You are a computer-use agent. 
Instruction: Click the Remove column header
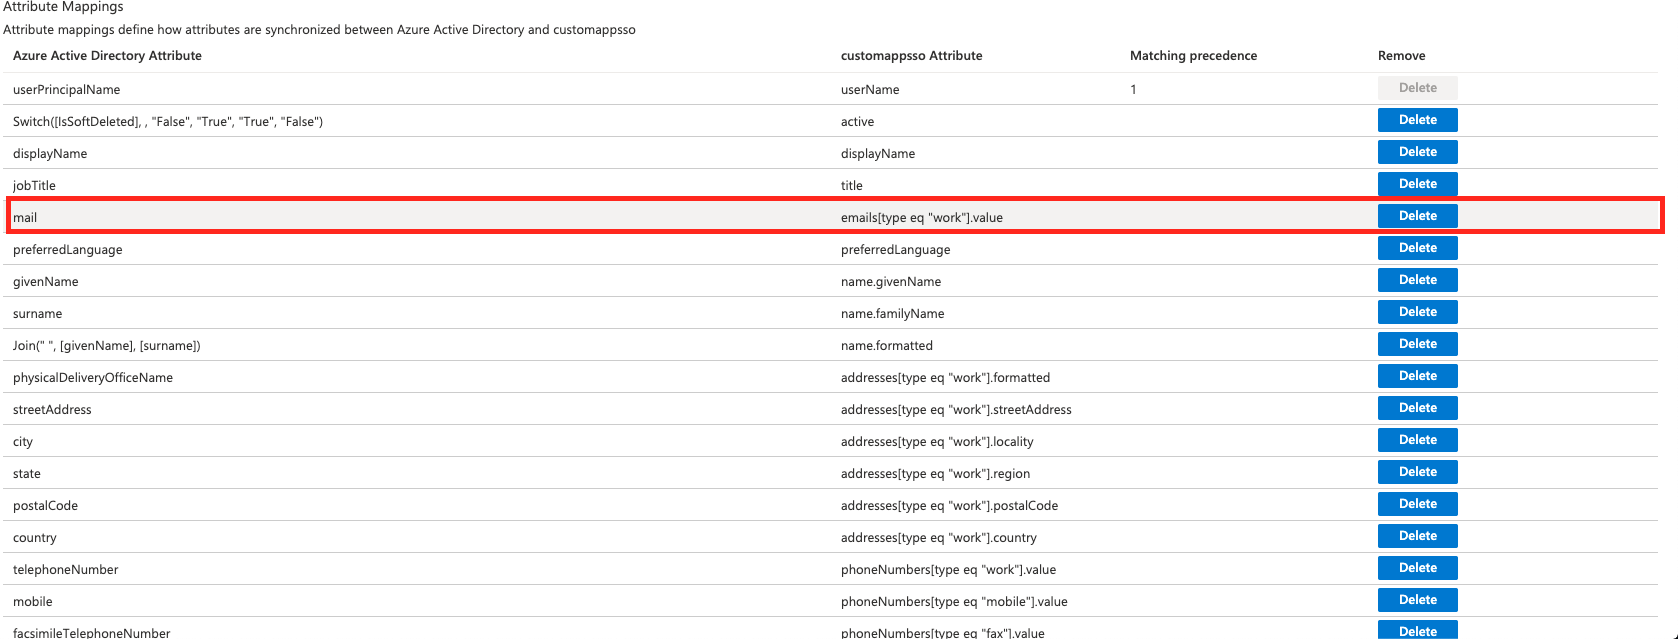click(x=1402, y=56)
